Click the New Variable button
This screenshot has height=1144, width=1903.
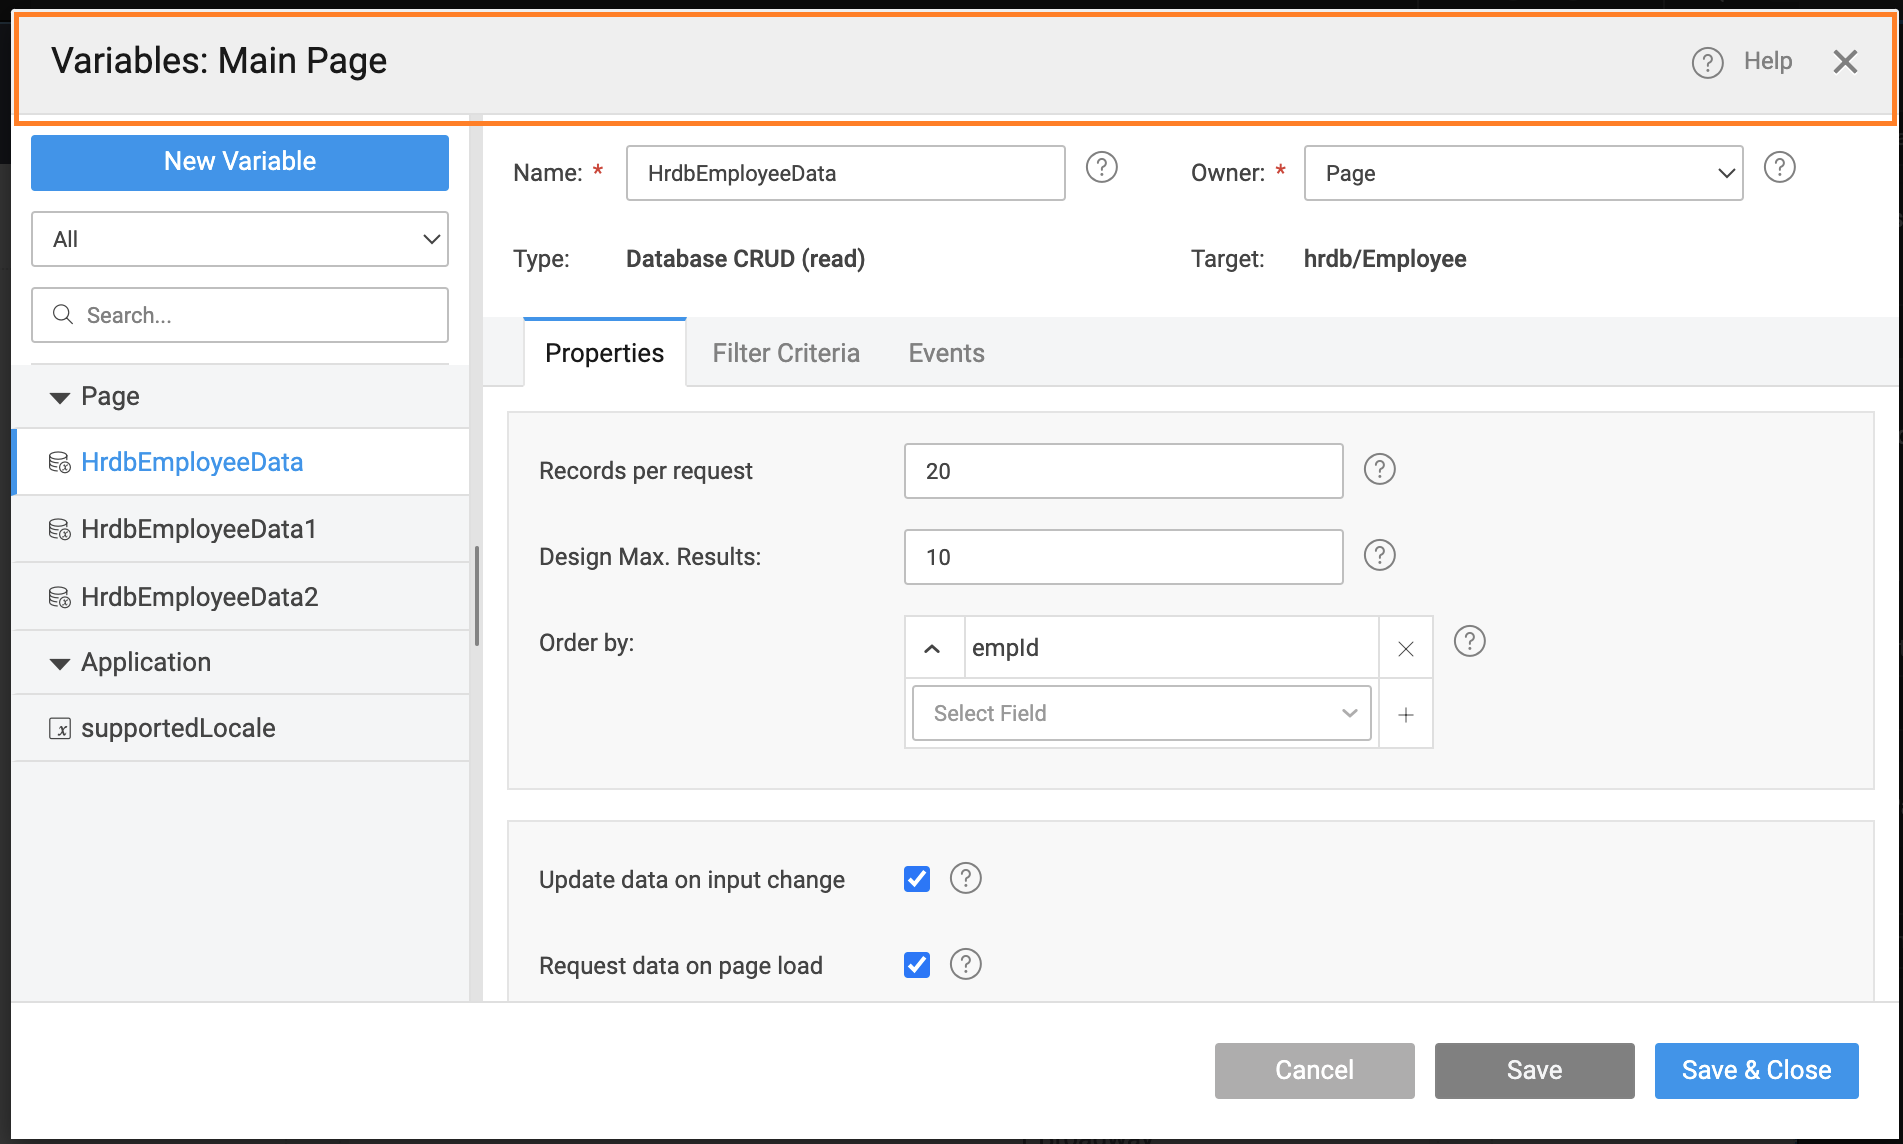(x=240, y=162)
